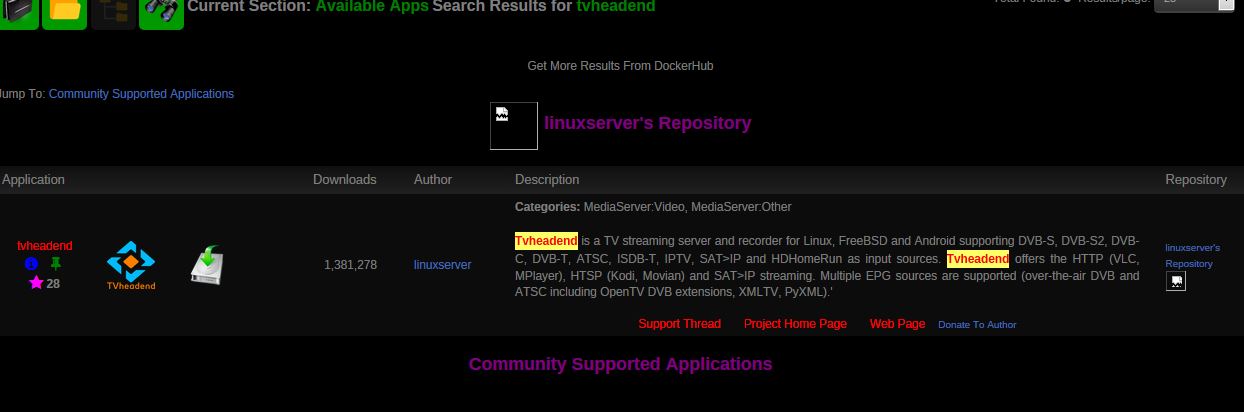Click the green pin icon under tvheadend
Image resolution: width=1244 pixels, height=412 pixels.
[x=56, y=264]
